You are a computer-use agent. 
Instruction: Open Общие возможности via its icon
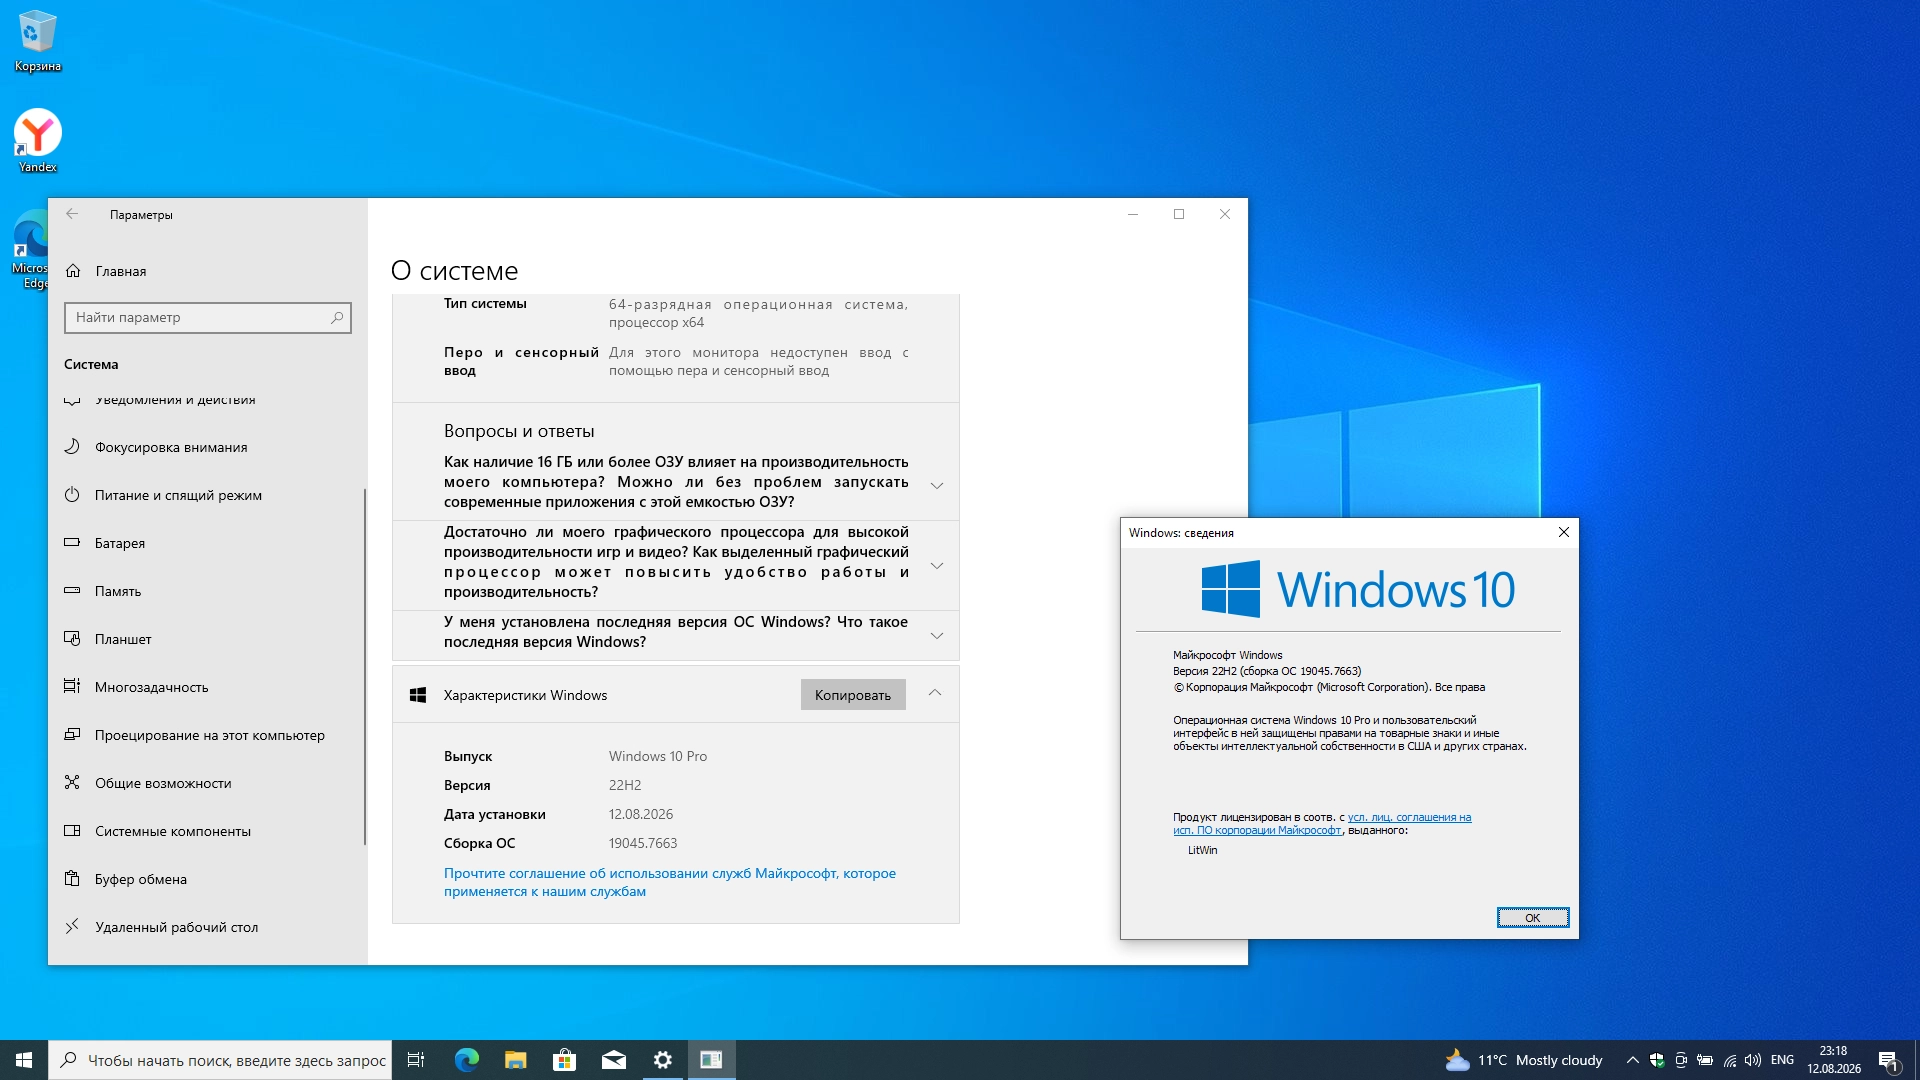[x=72, y=783]
